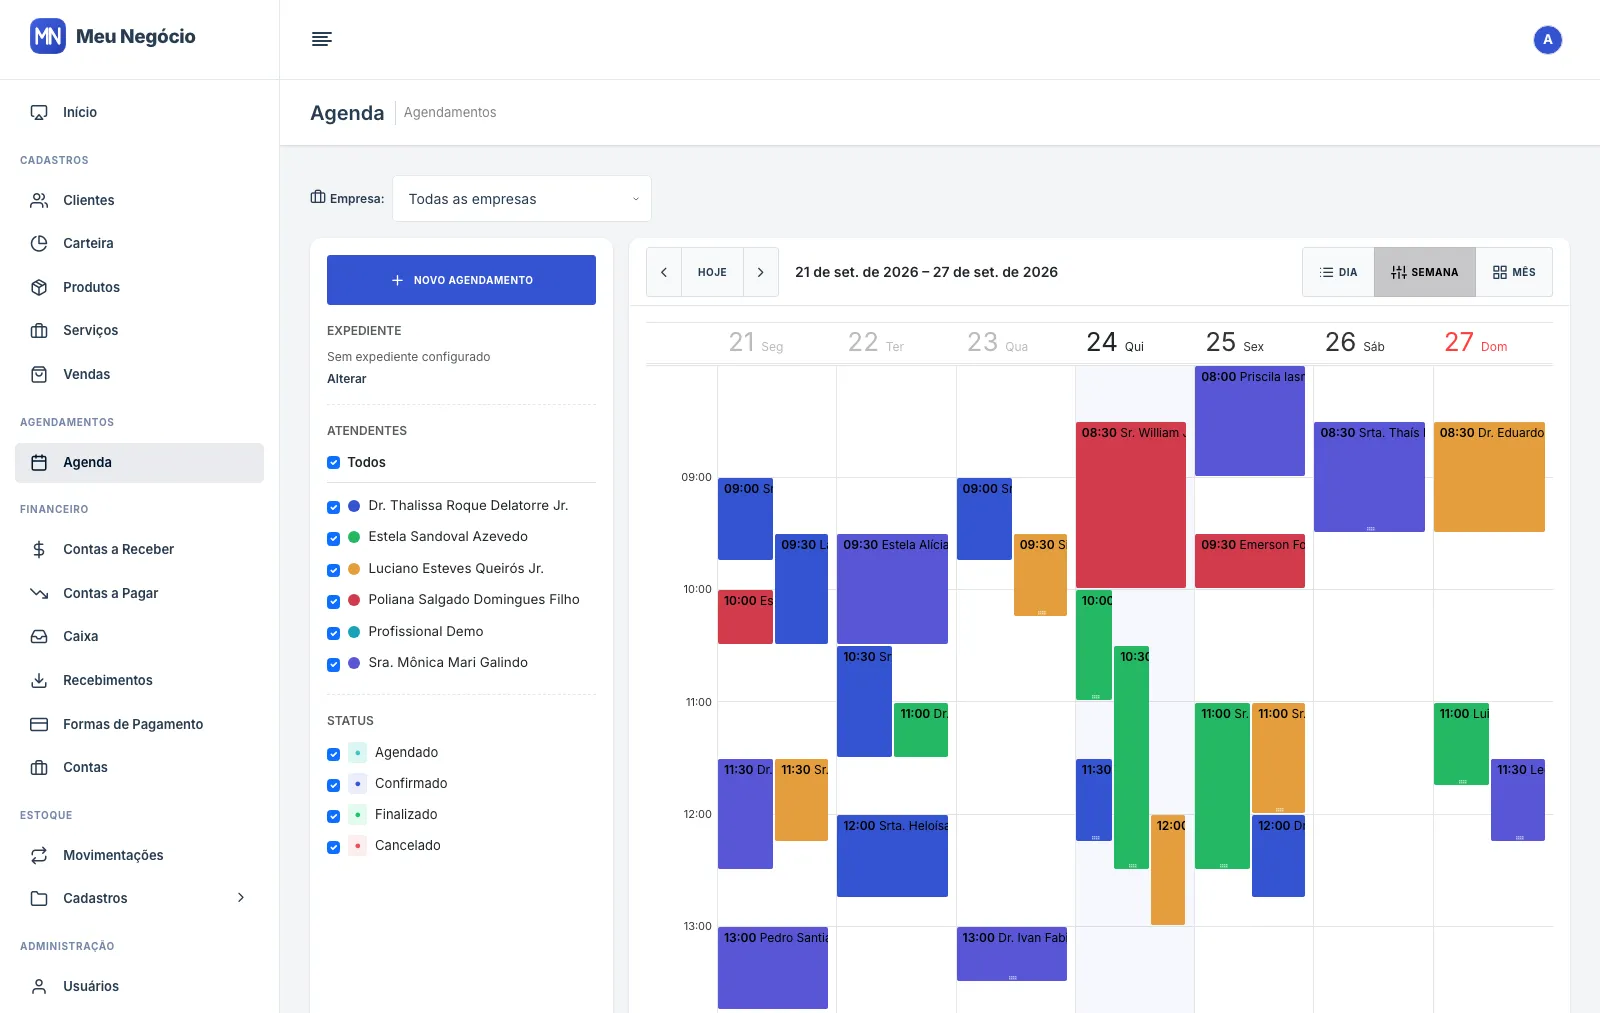The height and width of the screenshot is (1013, 1600).
Task: Toggle Poliana Salgado Domingues Filho checkbox
Action: (x=333, y=601)
